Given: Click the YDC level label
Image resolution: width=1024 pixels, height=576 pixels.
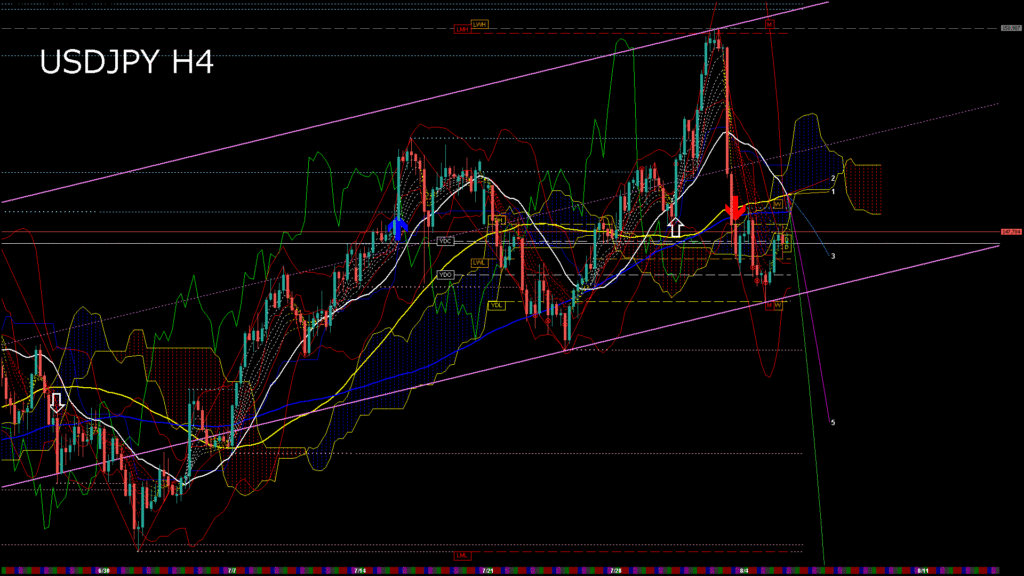Looking at the screenshot, I should pyautogui.click(x=446, y=241).
